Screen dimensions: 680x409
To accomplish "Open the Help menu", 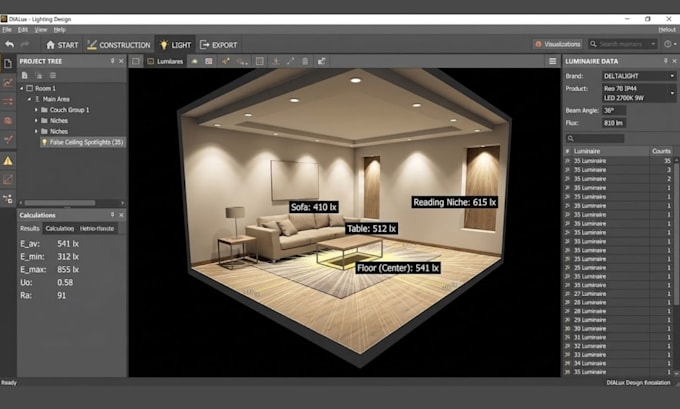I will pos(59,29).
